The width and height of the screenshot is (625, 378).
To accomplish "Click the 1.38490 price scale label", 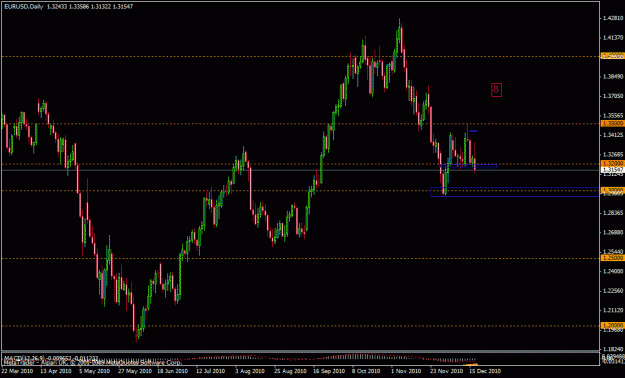I will [x=613, y=77].
